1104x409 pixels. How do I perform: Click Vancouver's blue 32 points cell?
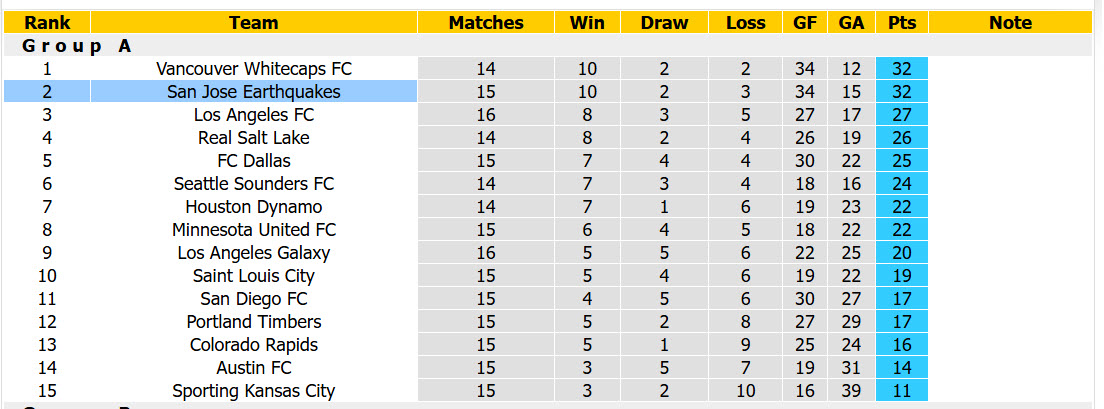tap(902, 69)
